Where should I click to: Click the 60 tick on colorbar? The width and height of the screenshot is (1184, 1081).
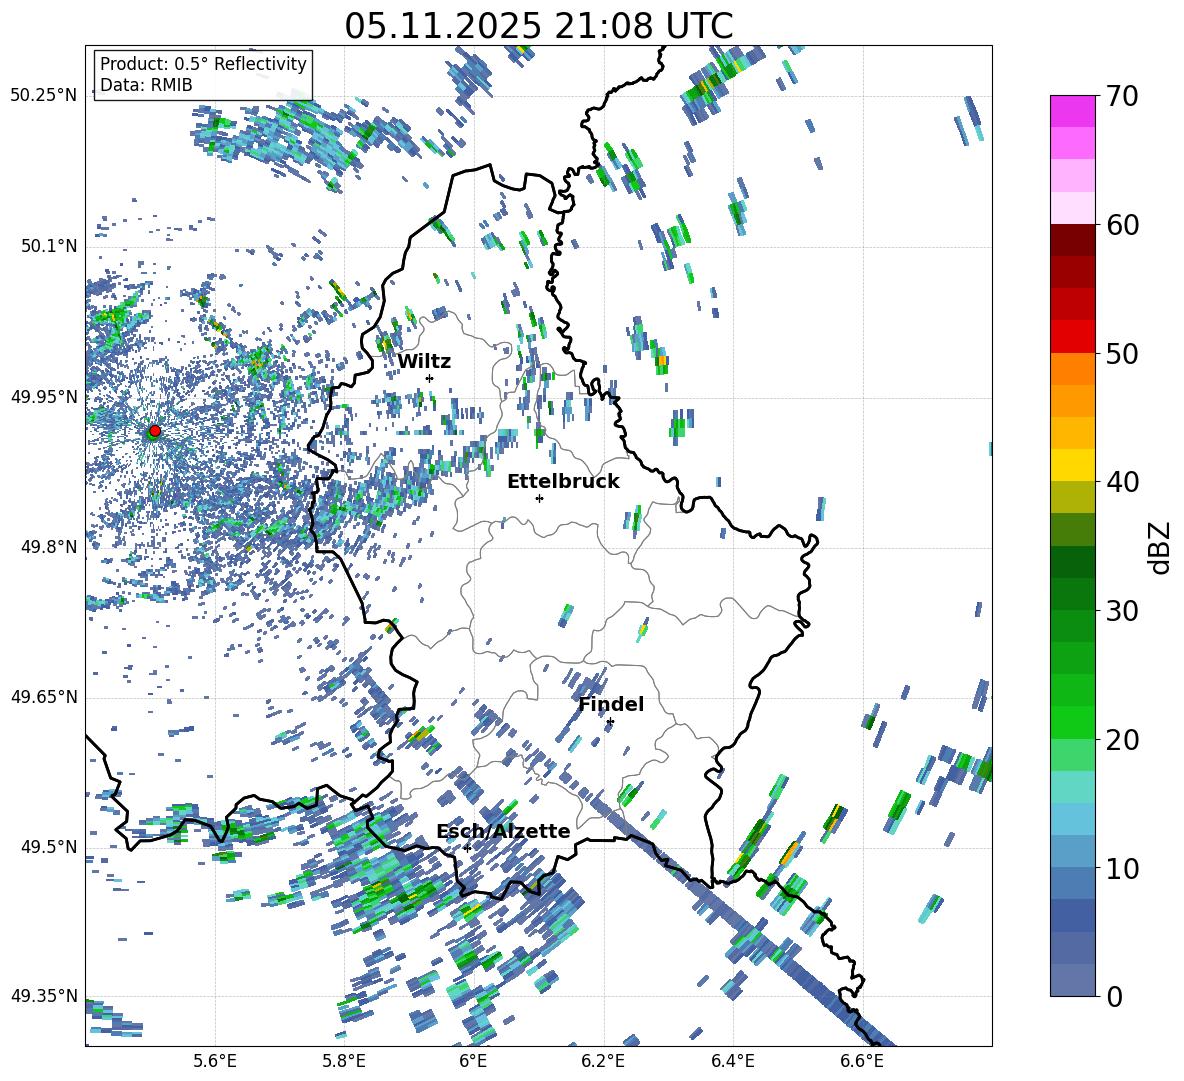coord(1122,225)
